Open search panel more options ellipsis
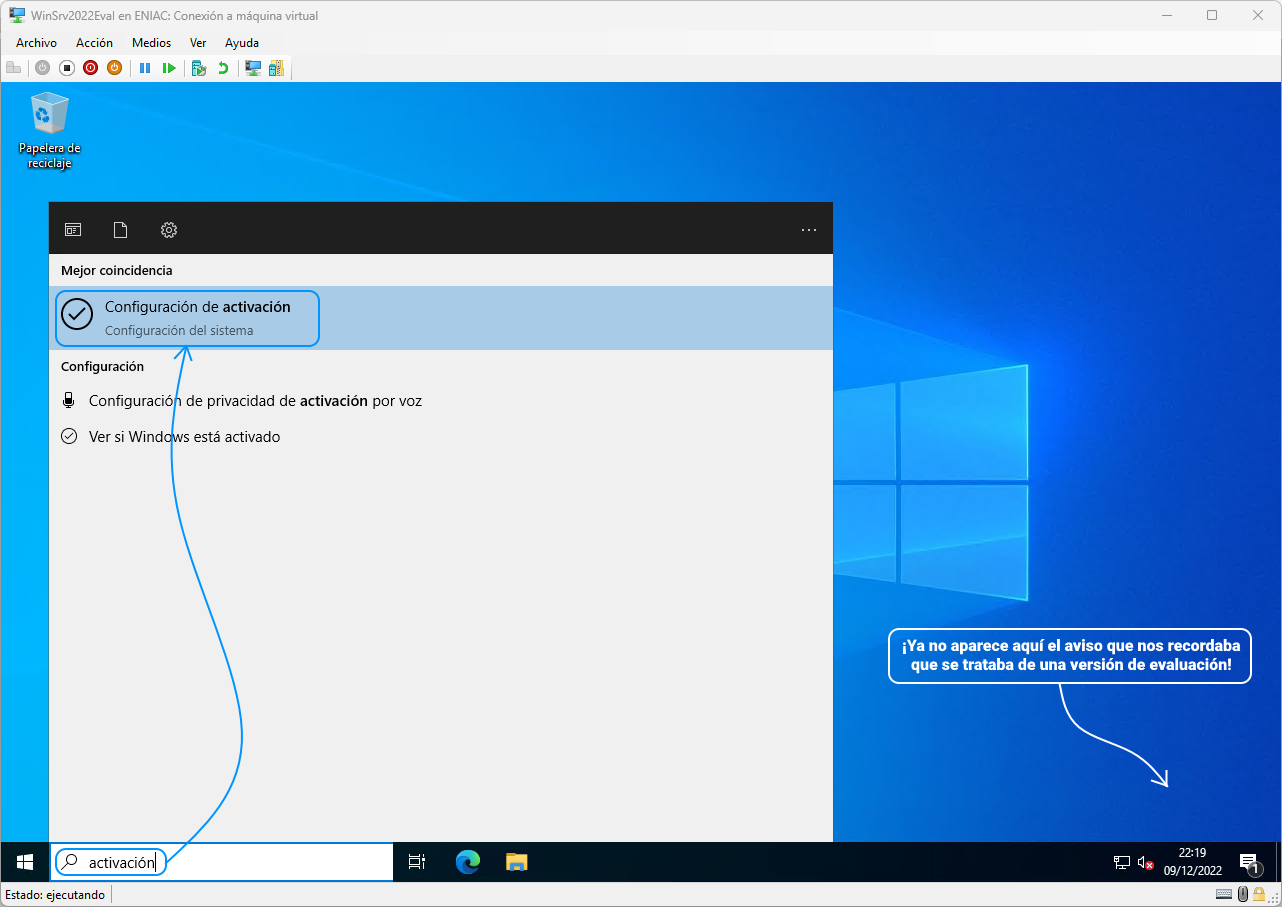 (809, 230)
